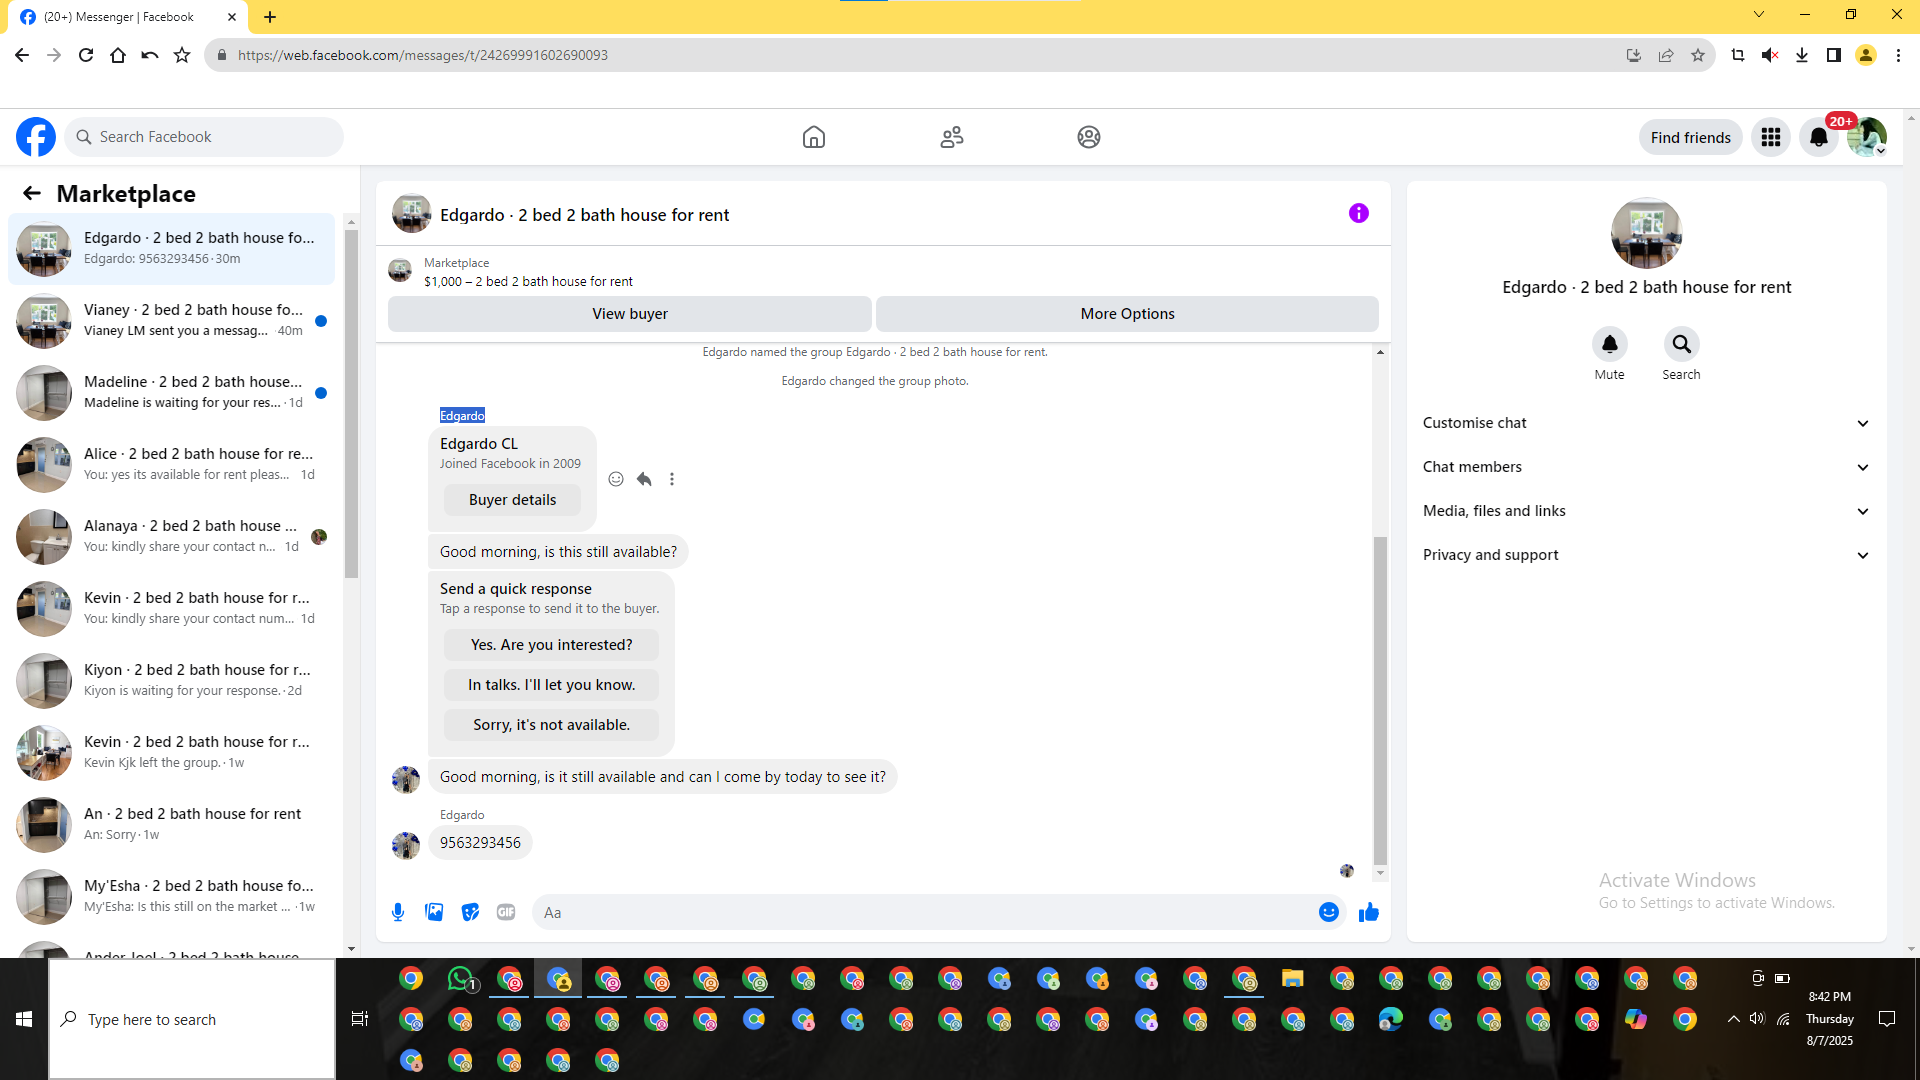Open WhatsApp from the taskbar

(x=460, y=979)
